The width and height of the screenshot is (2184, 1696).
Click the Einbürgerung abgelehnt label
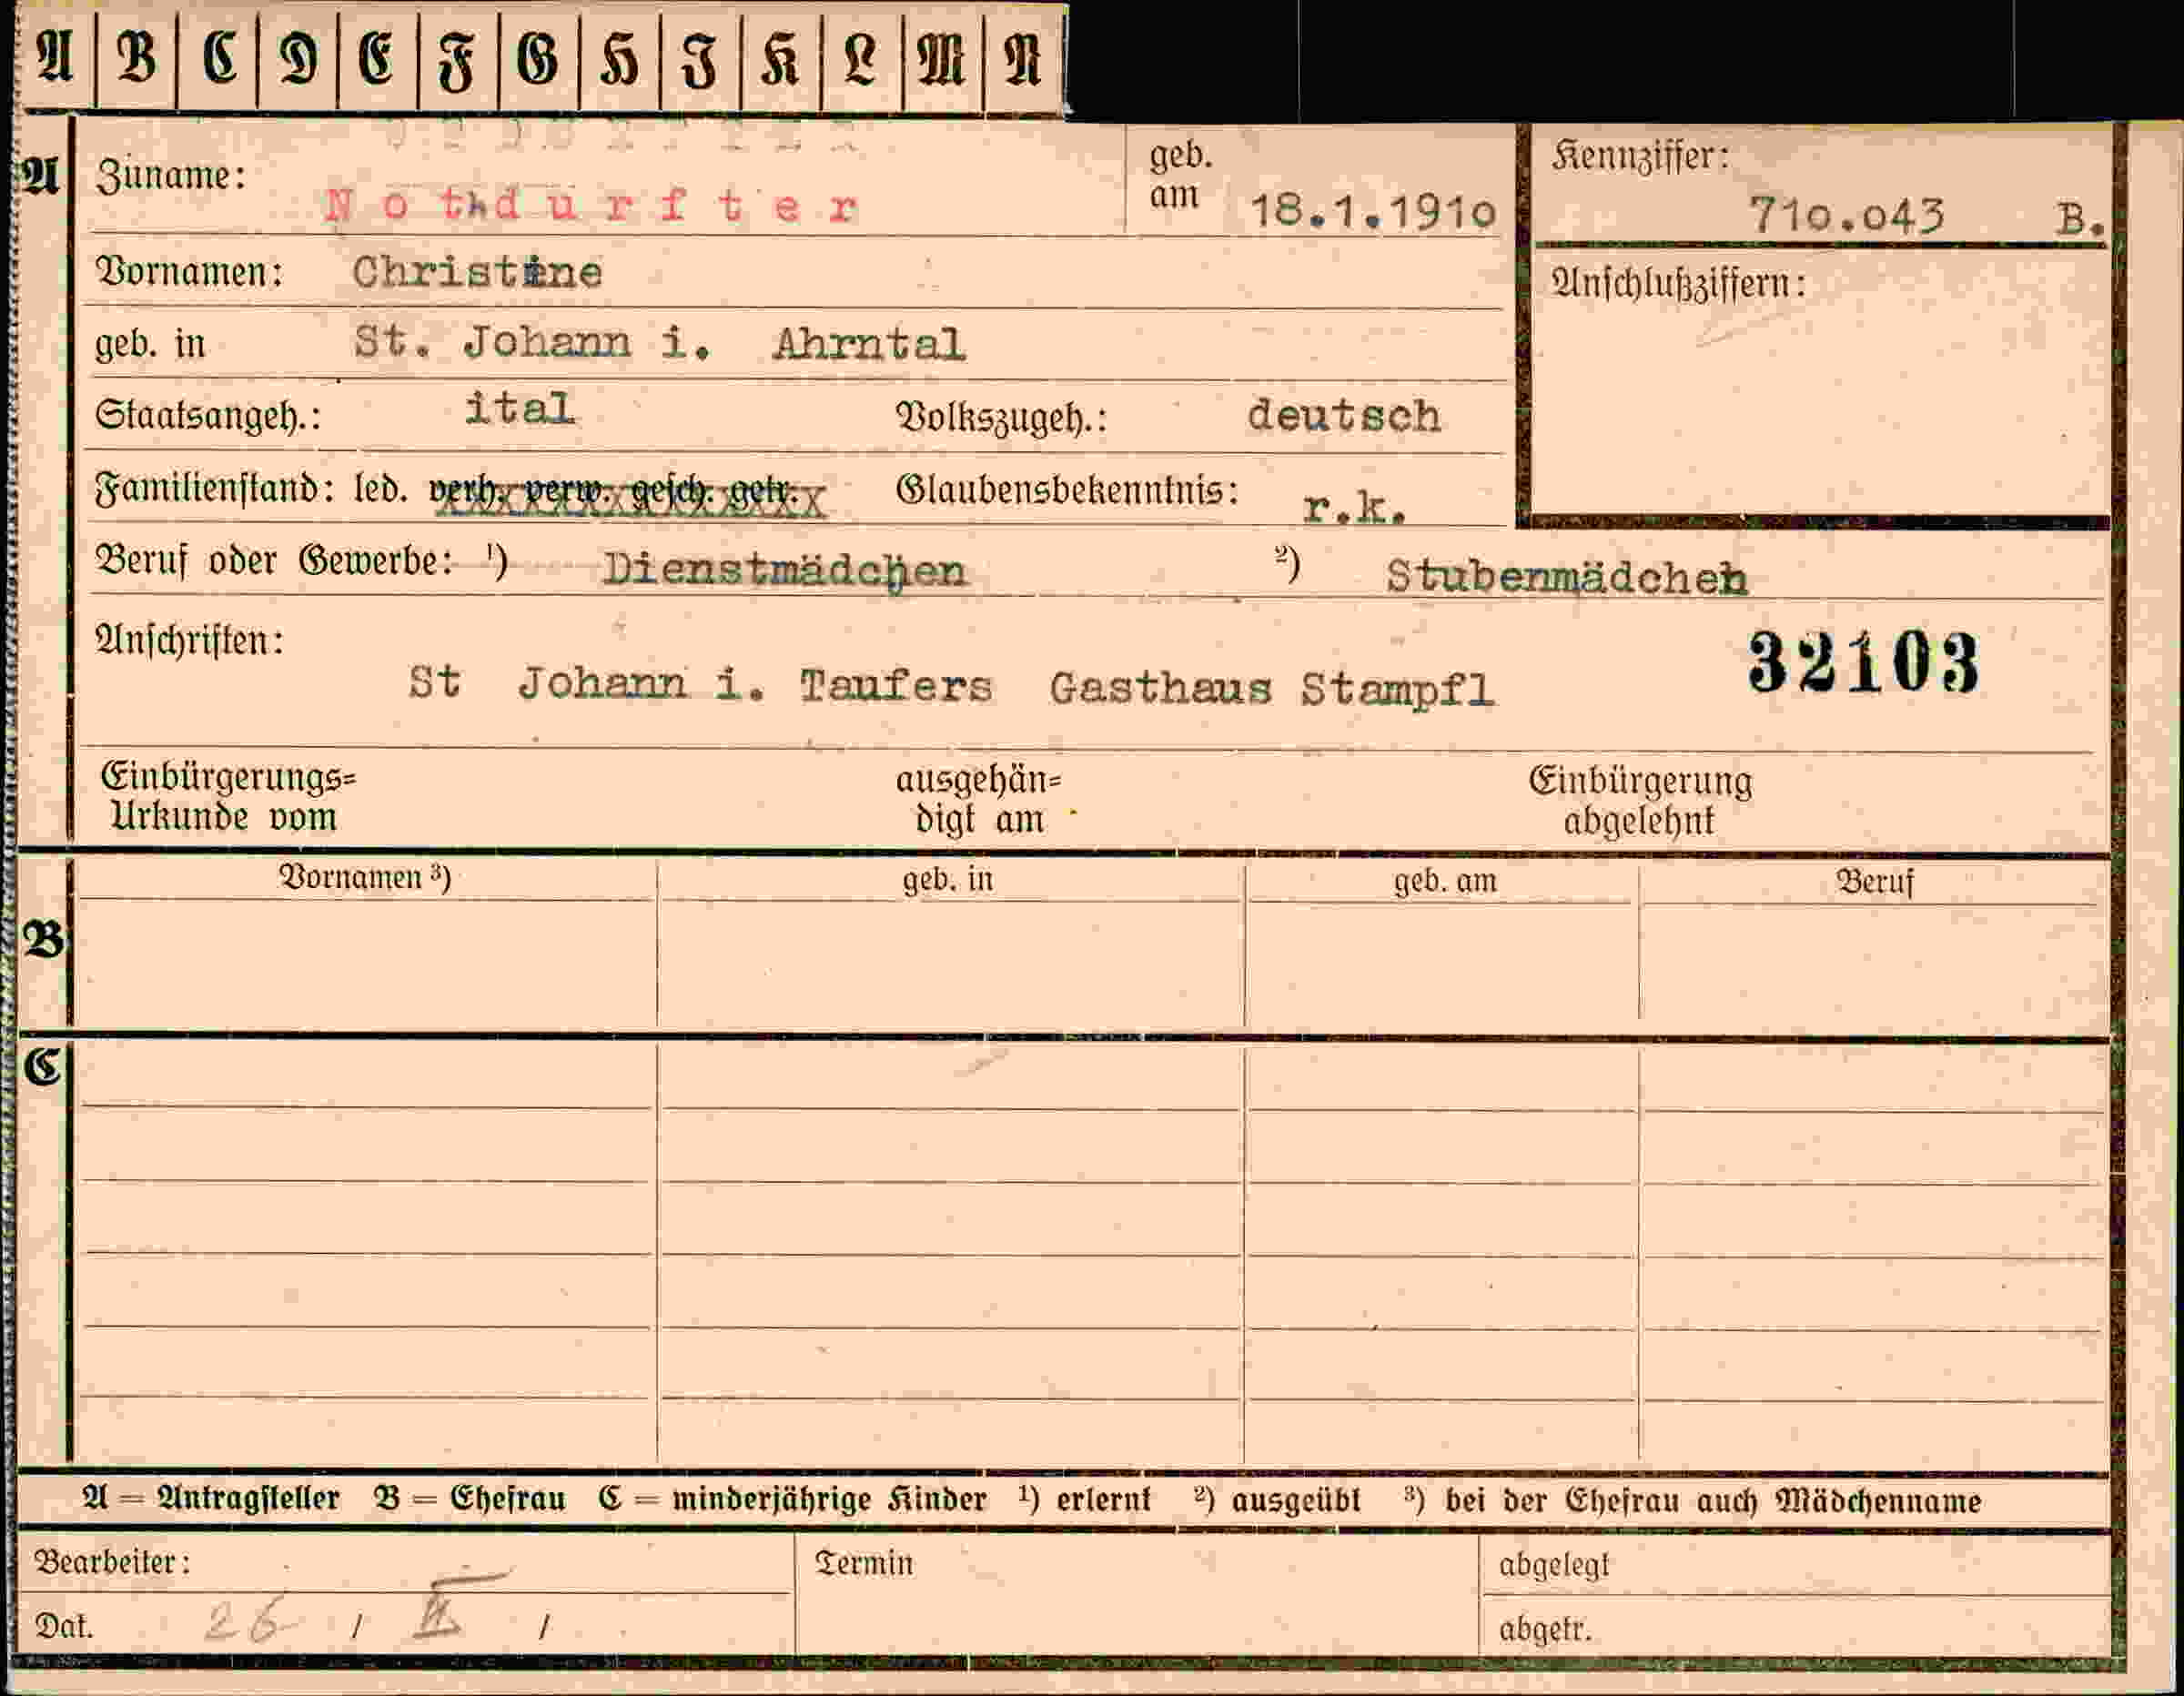click(1640, 801)
